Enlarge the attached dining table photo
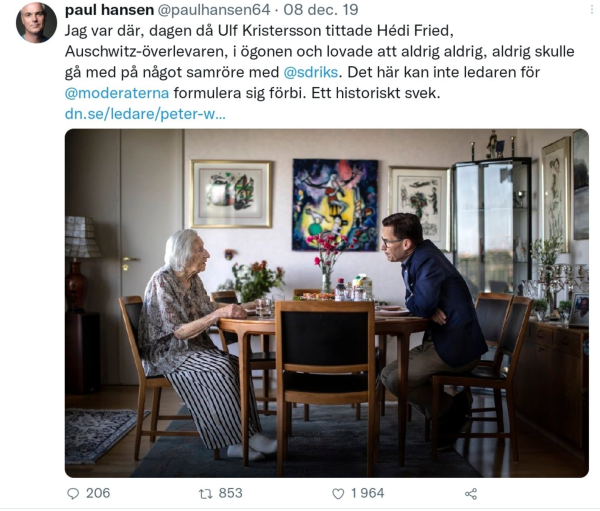Viewport: 600px width, 511px height. [327, 303]
